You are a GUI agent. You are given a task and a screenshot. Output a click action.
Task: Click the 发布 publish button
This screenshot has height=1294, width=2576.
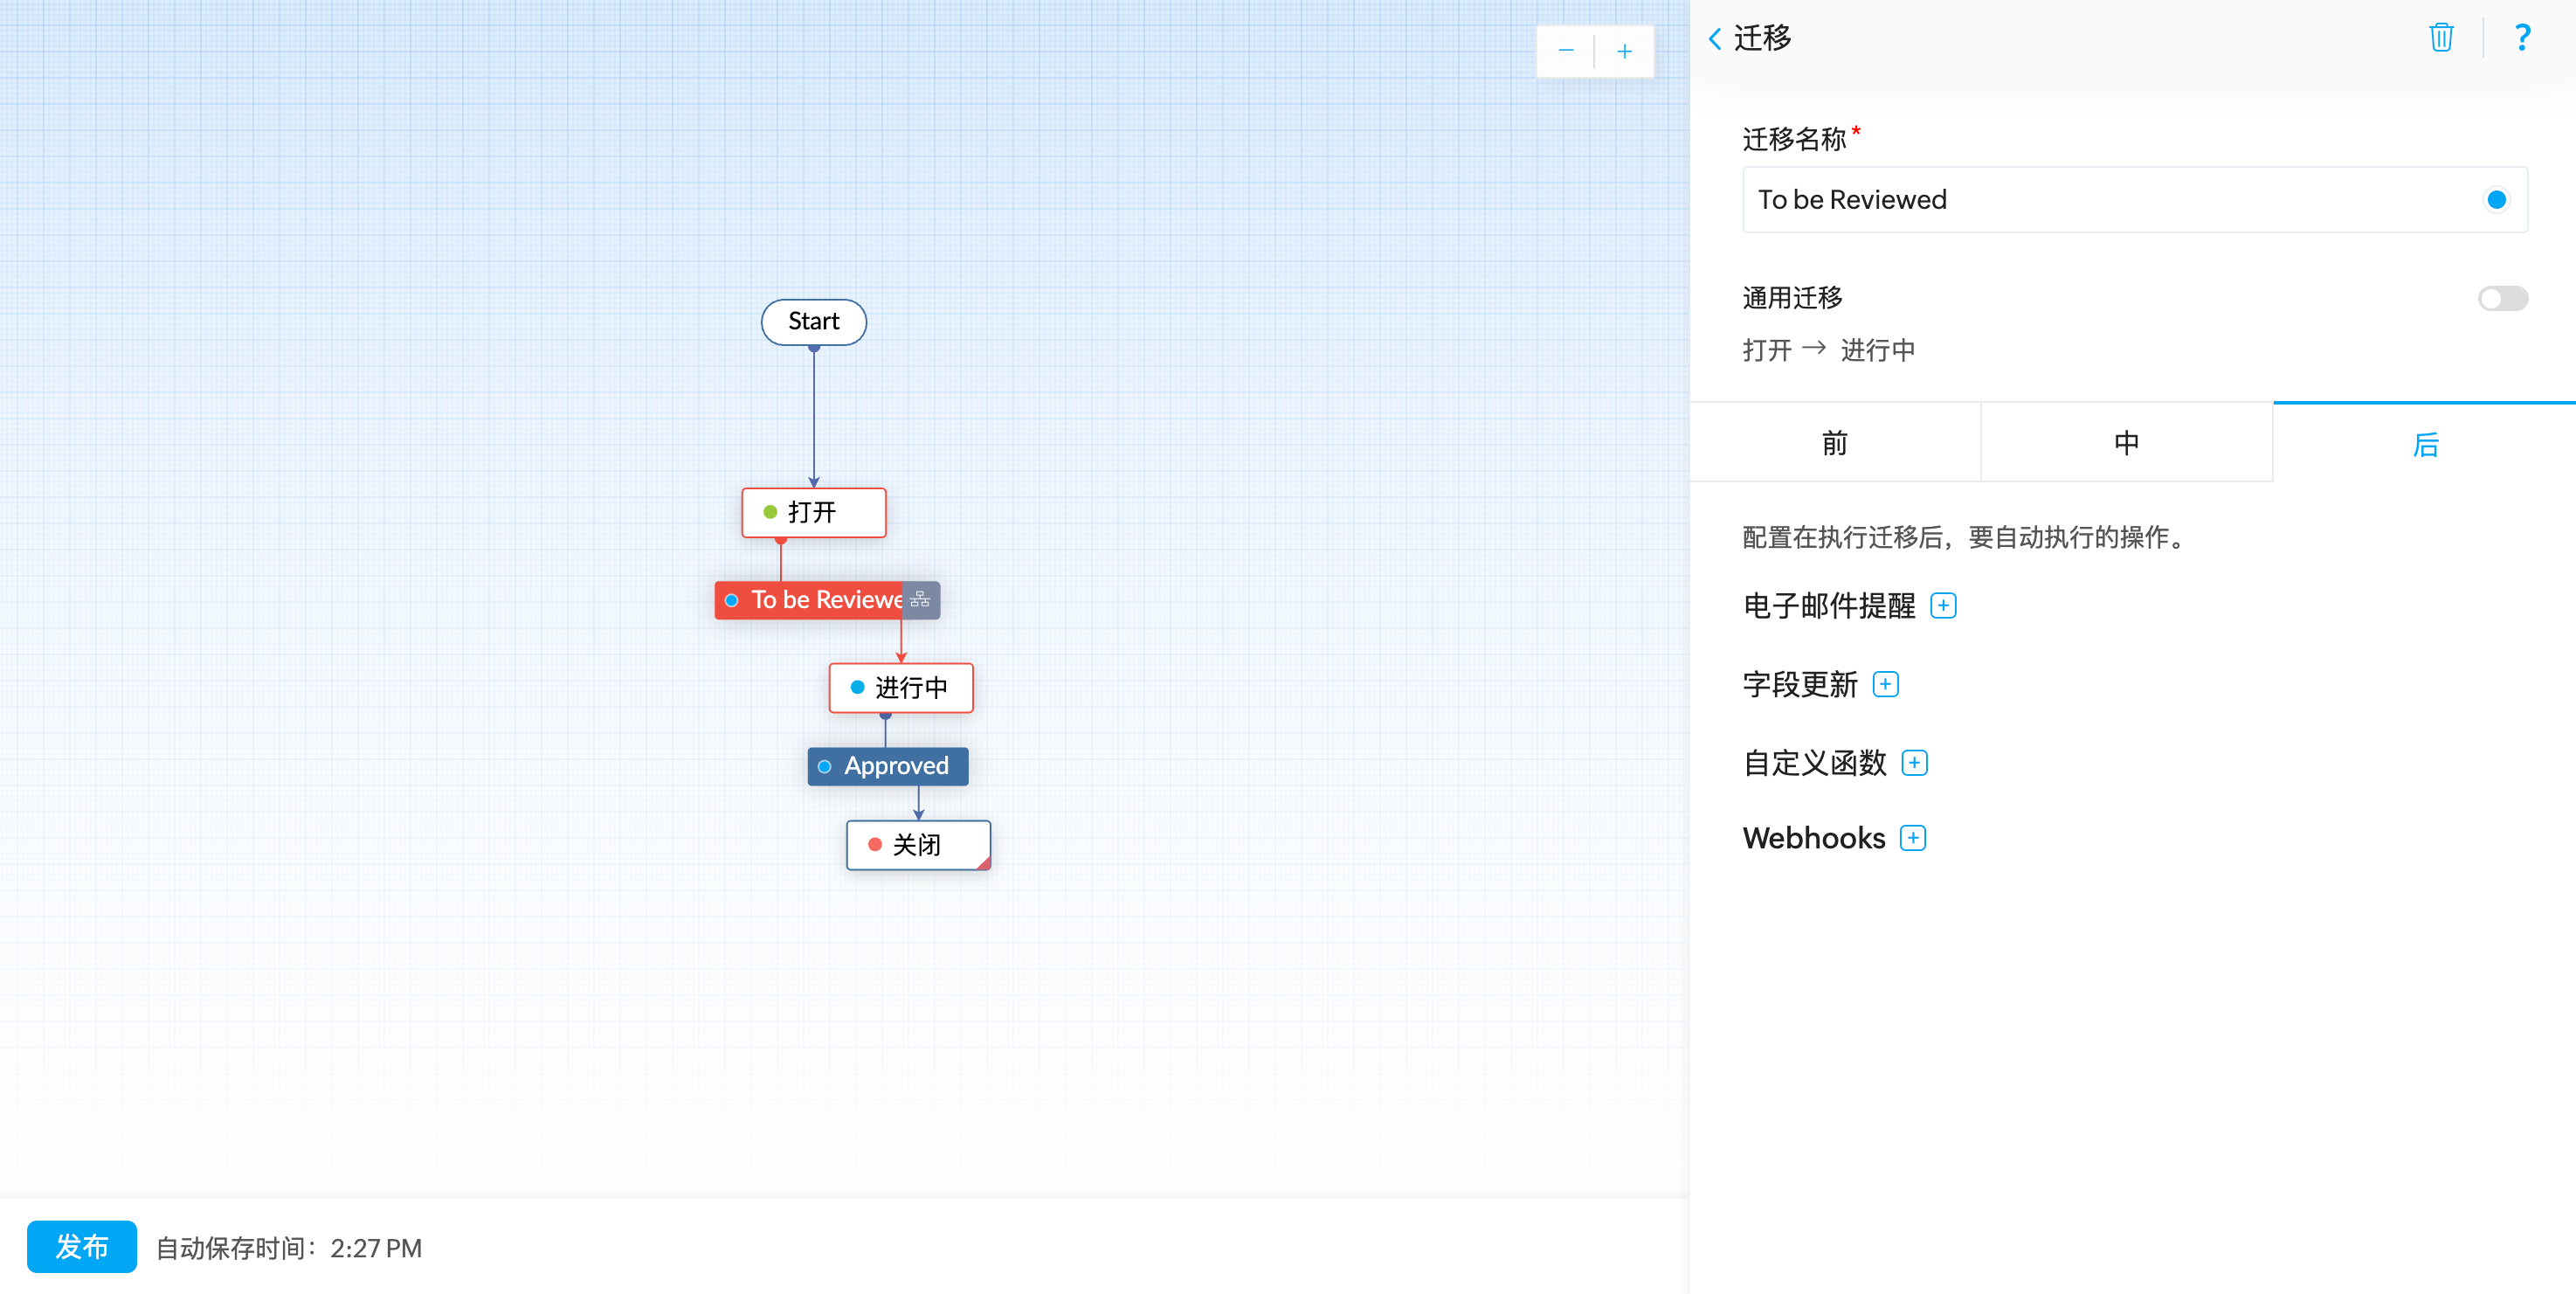tap(81, 1246)
